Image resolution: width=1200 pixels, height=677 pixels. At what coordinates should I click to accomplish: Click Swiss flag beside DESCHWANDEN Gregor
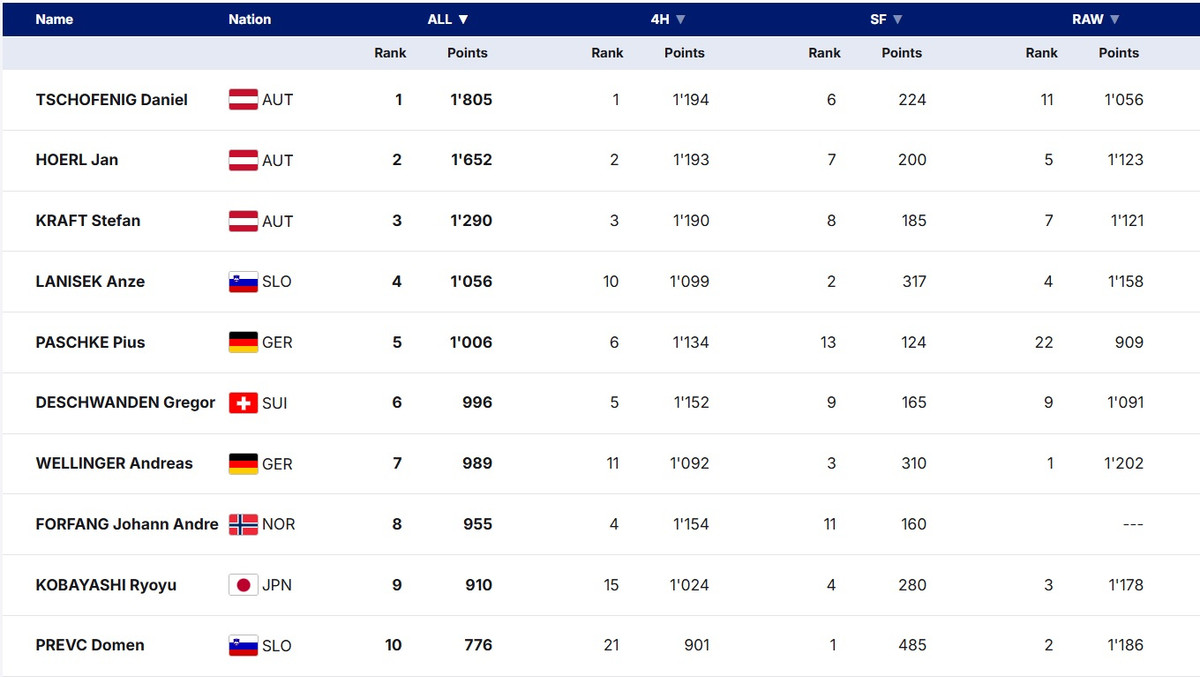pos(243,403)
